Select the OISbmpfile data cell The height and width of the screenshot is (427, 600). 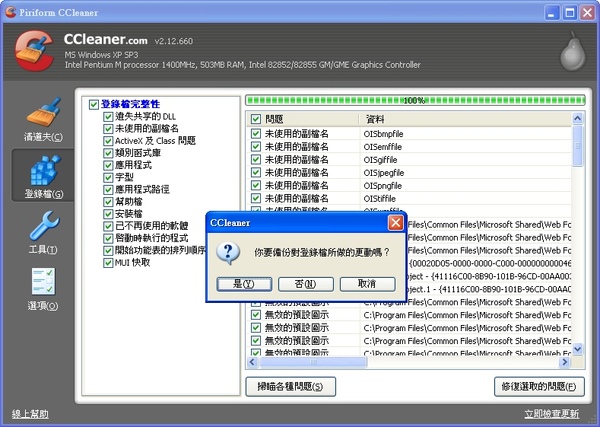[383, 134]
